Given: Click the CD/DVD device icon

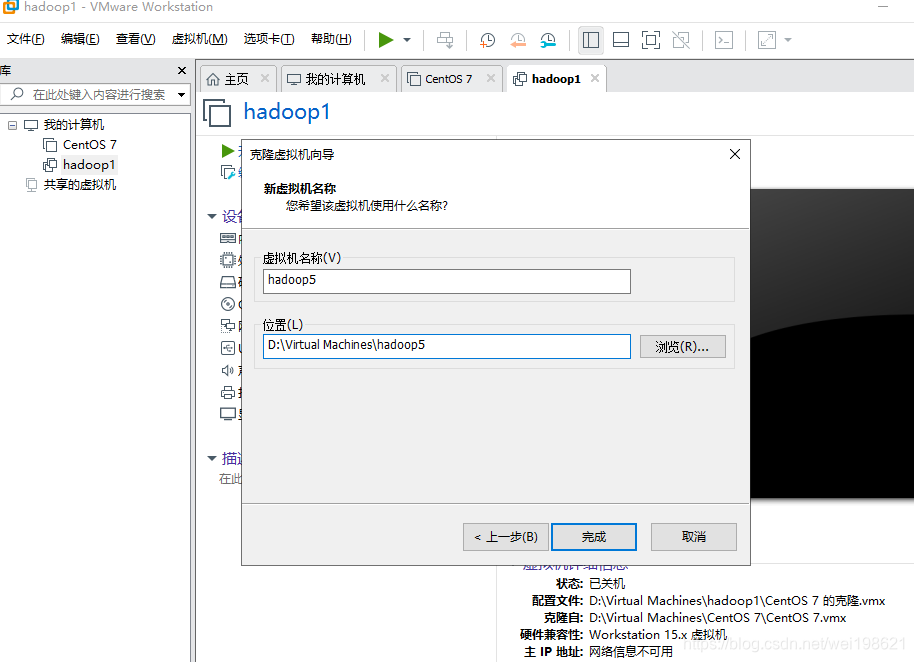Looking at the screenshot, I should click(x=228, y=304).
